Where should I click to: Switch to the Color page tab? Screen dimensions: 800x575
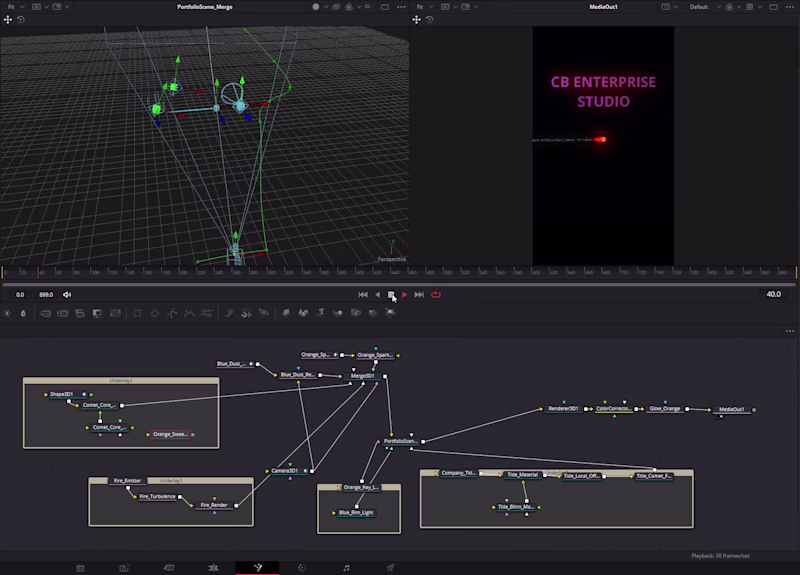click(302, 568)
